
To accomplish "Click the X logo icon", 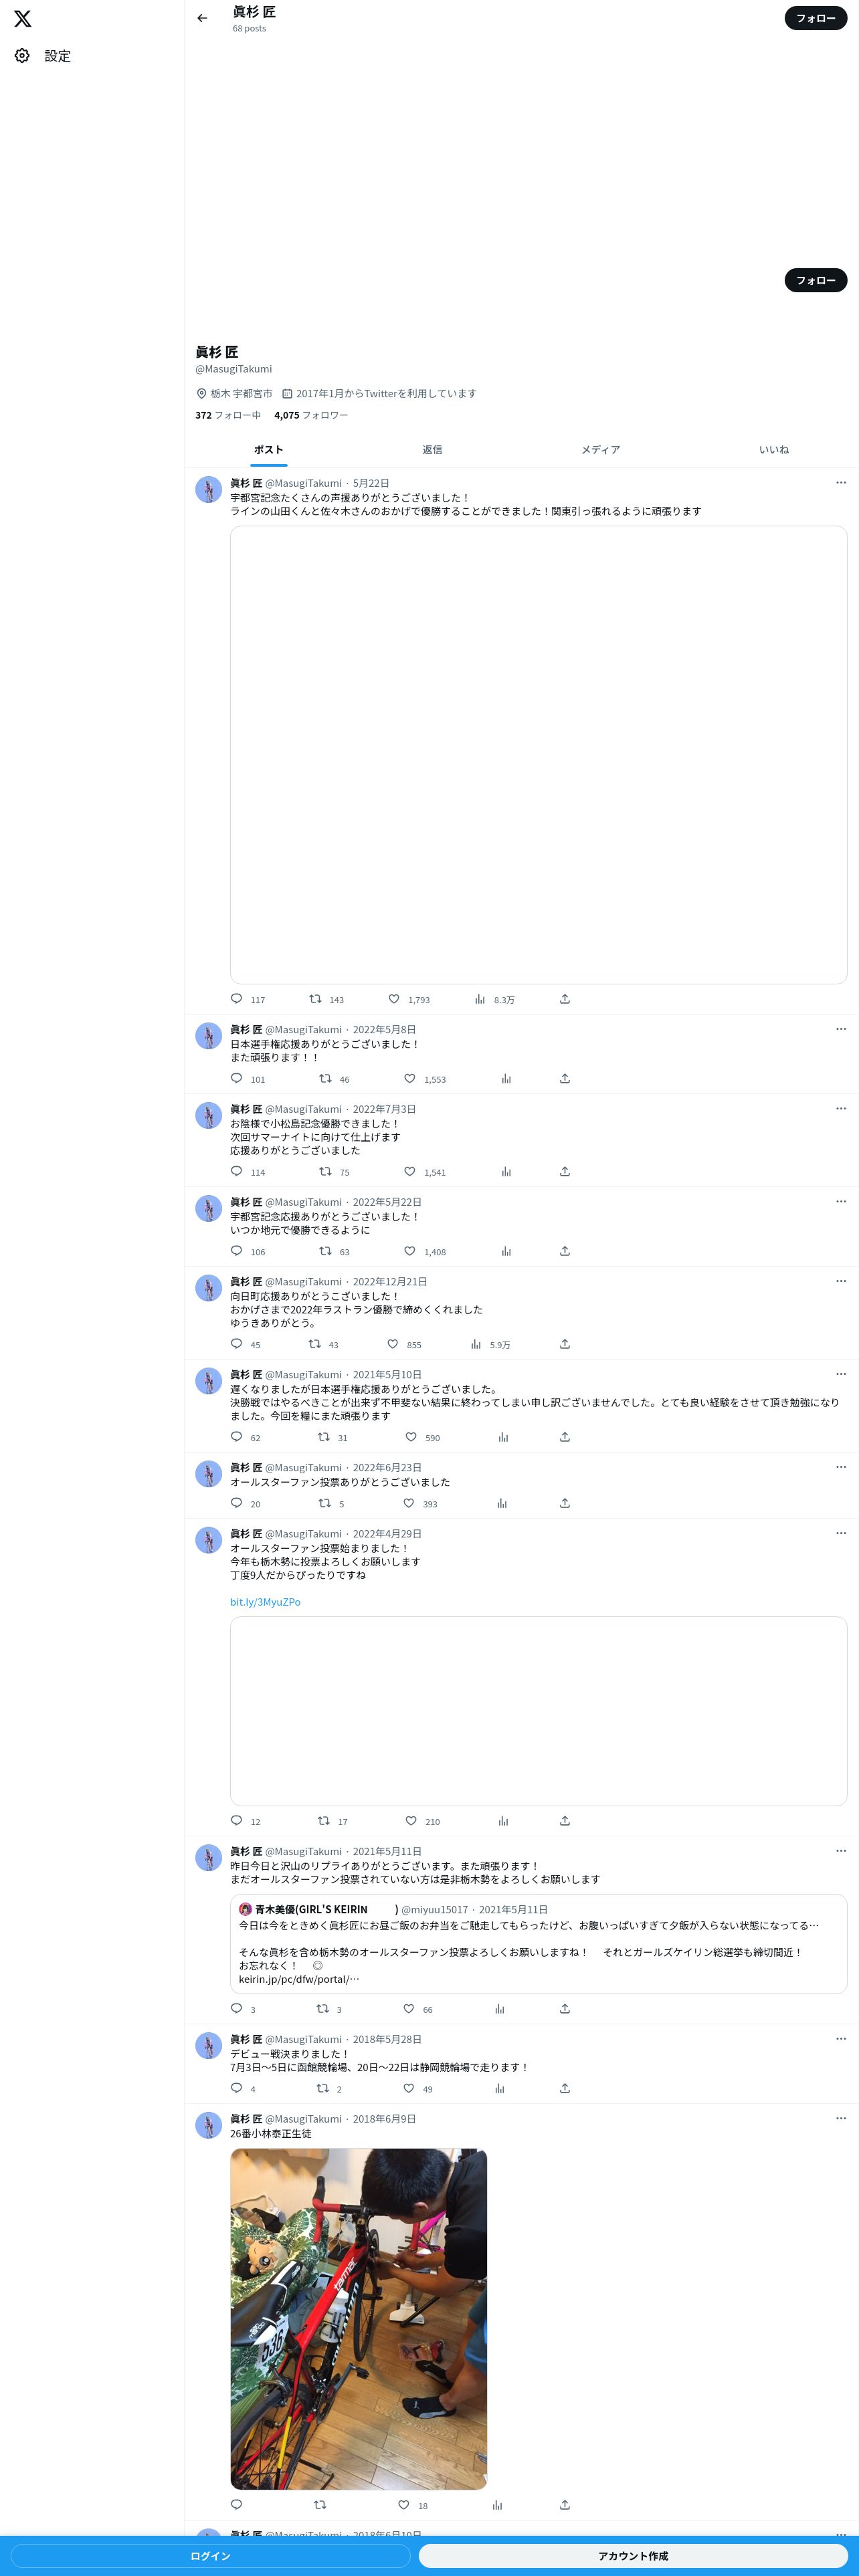I will pyautogui.click(x=22, y=18).
